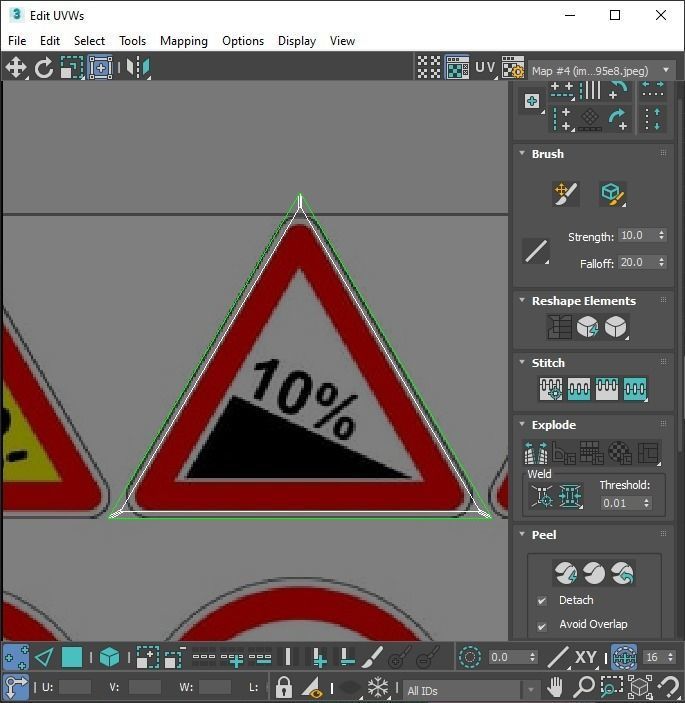Click Stitch to Average icon

pyautogui.click(x=579, y=388)
